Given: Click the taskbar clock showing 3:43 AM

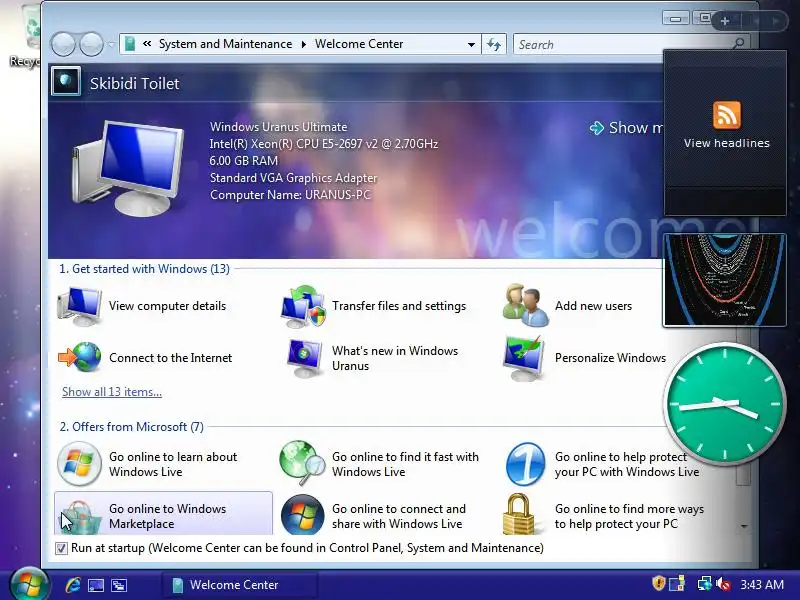Looking at the screenshot, I should (x=762, y=584).
